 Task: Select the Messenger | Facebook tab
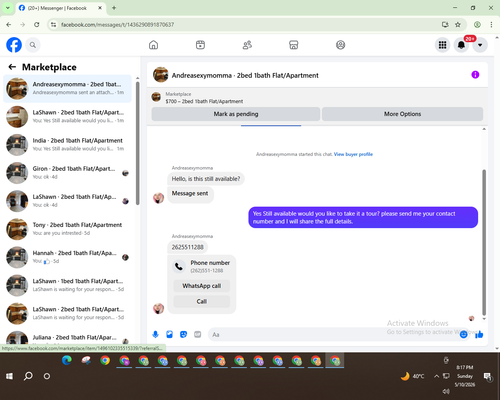(60, 8)
